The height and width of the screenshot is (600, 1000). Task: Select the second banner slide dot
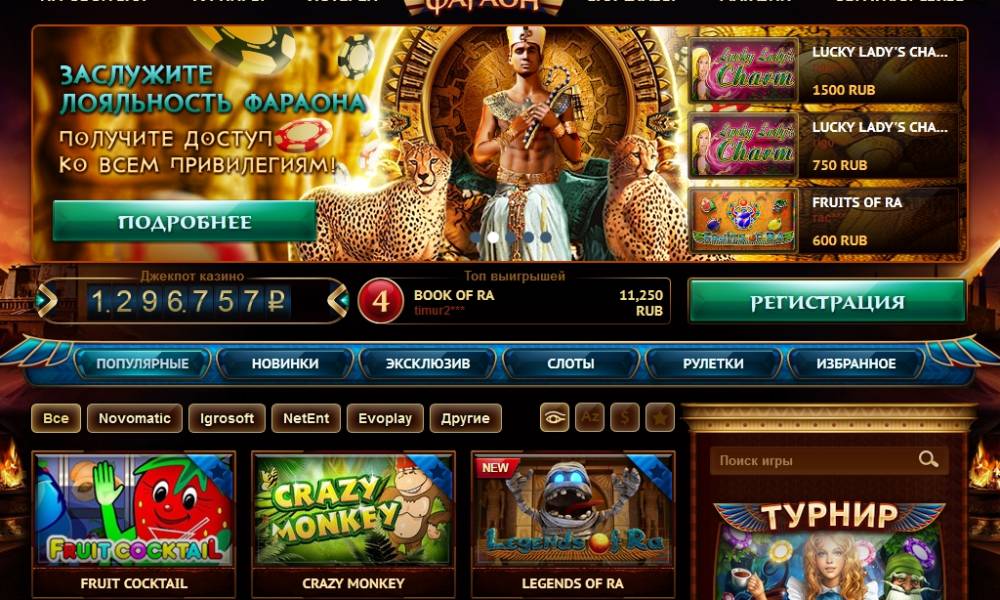pyautogui.click(x=493, y=237)
